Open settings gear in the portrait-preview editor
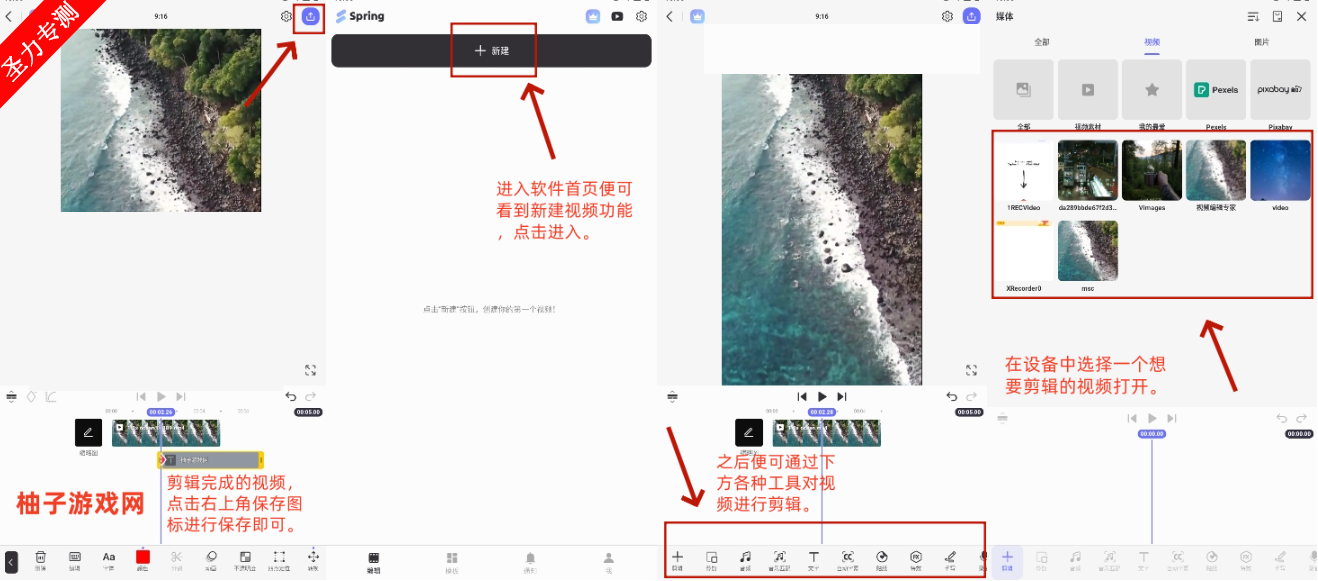The width and height of the screenshot is (1318, 581). pyautogui.click(x=947, y=17)
